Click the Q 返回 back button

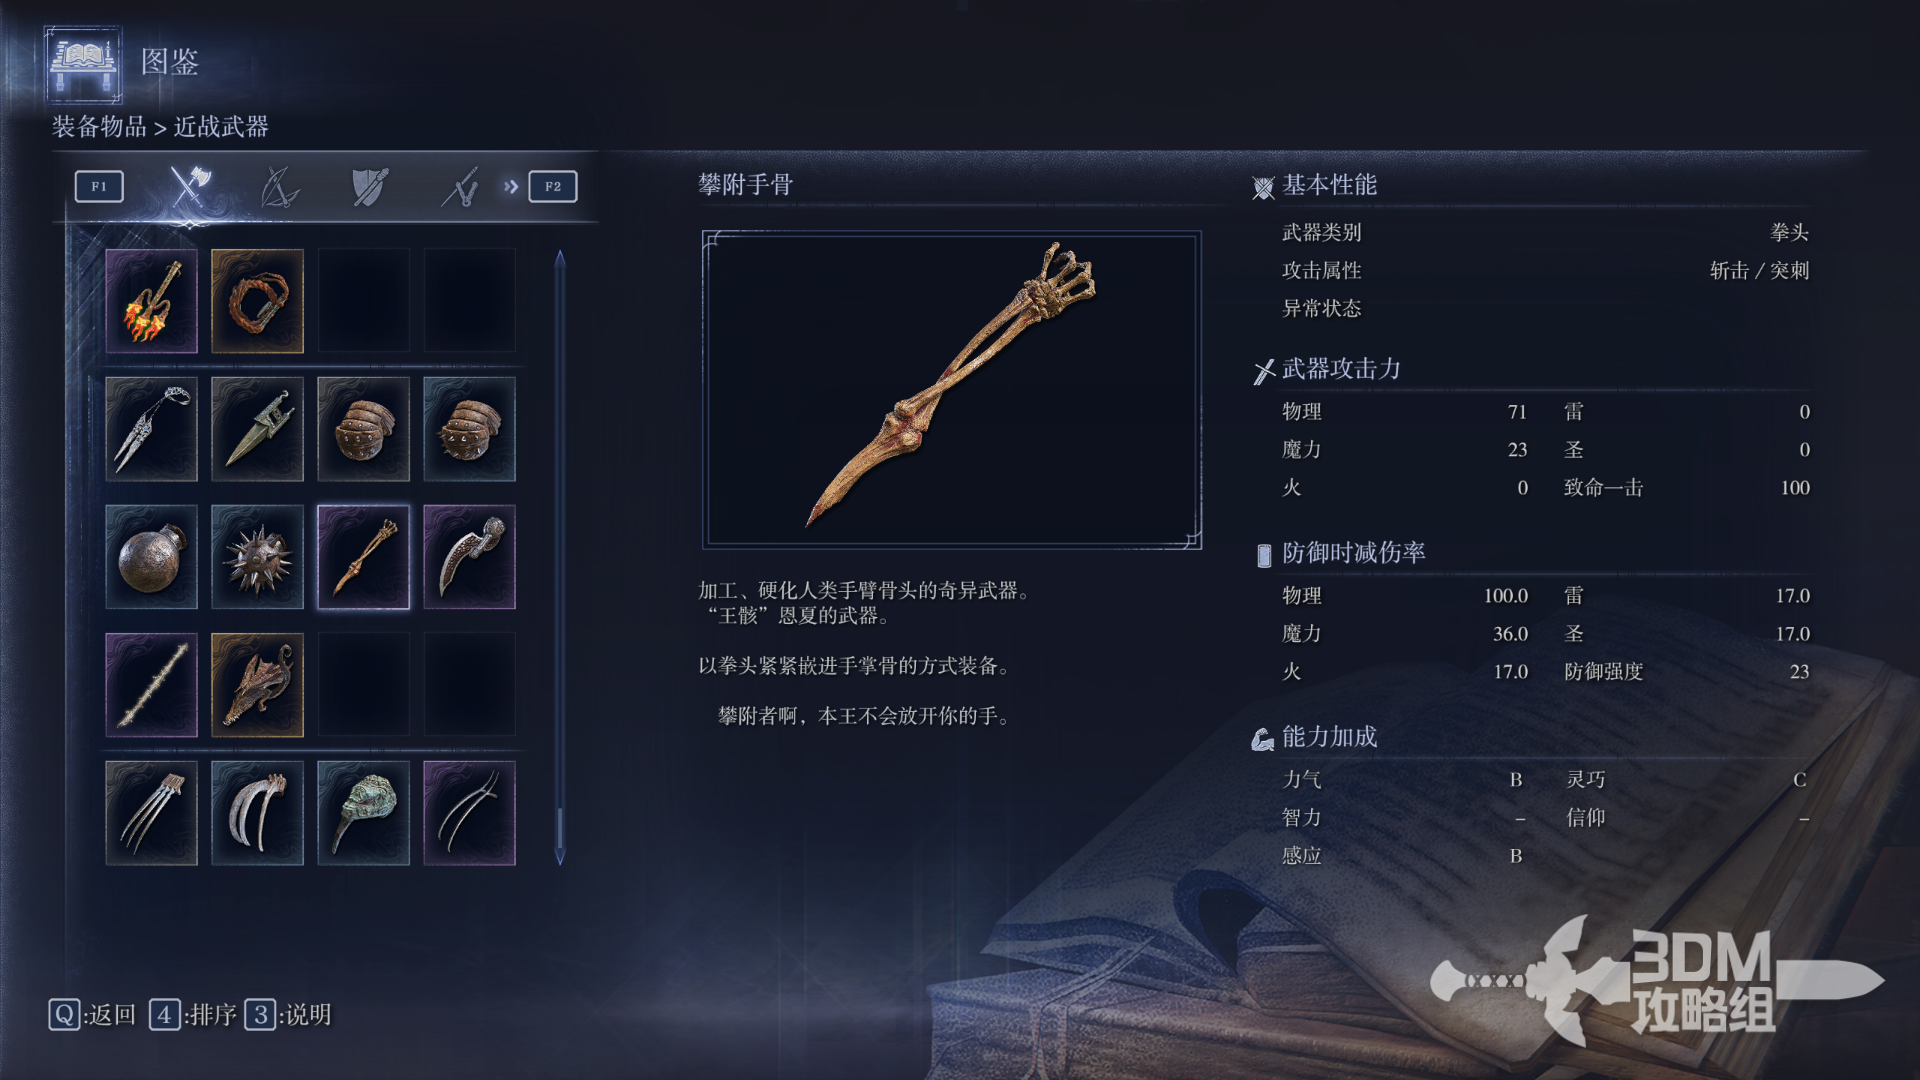[92, 1015]
